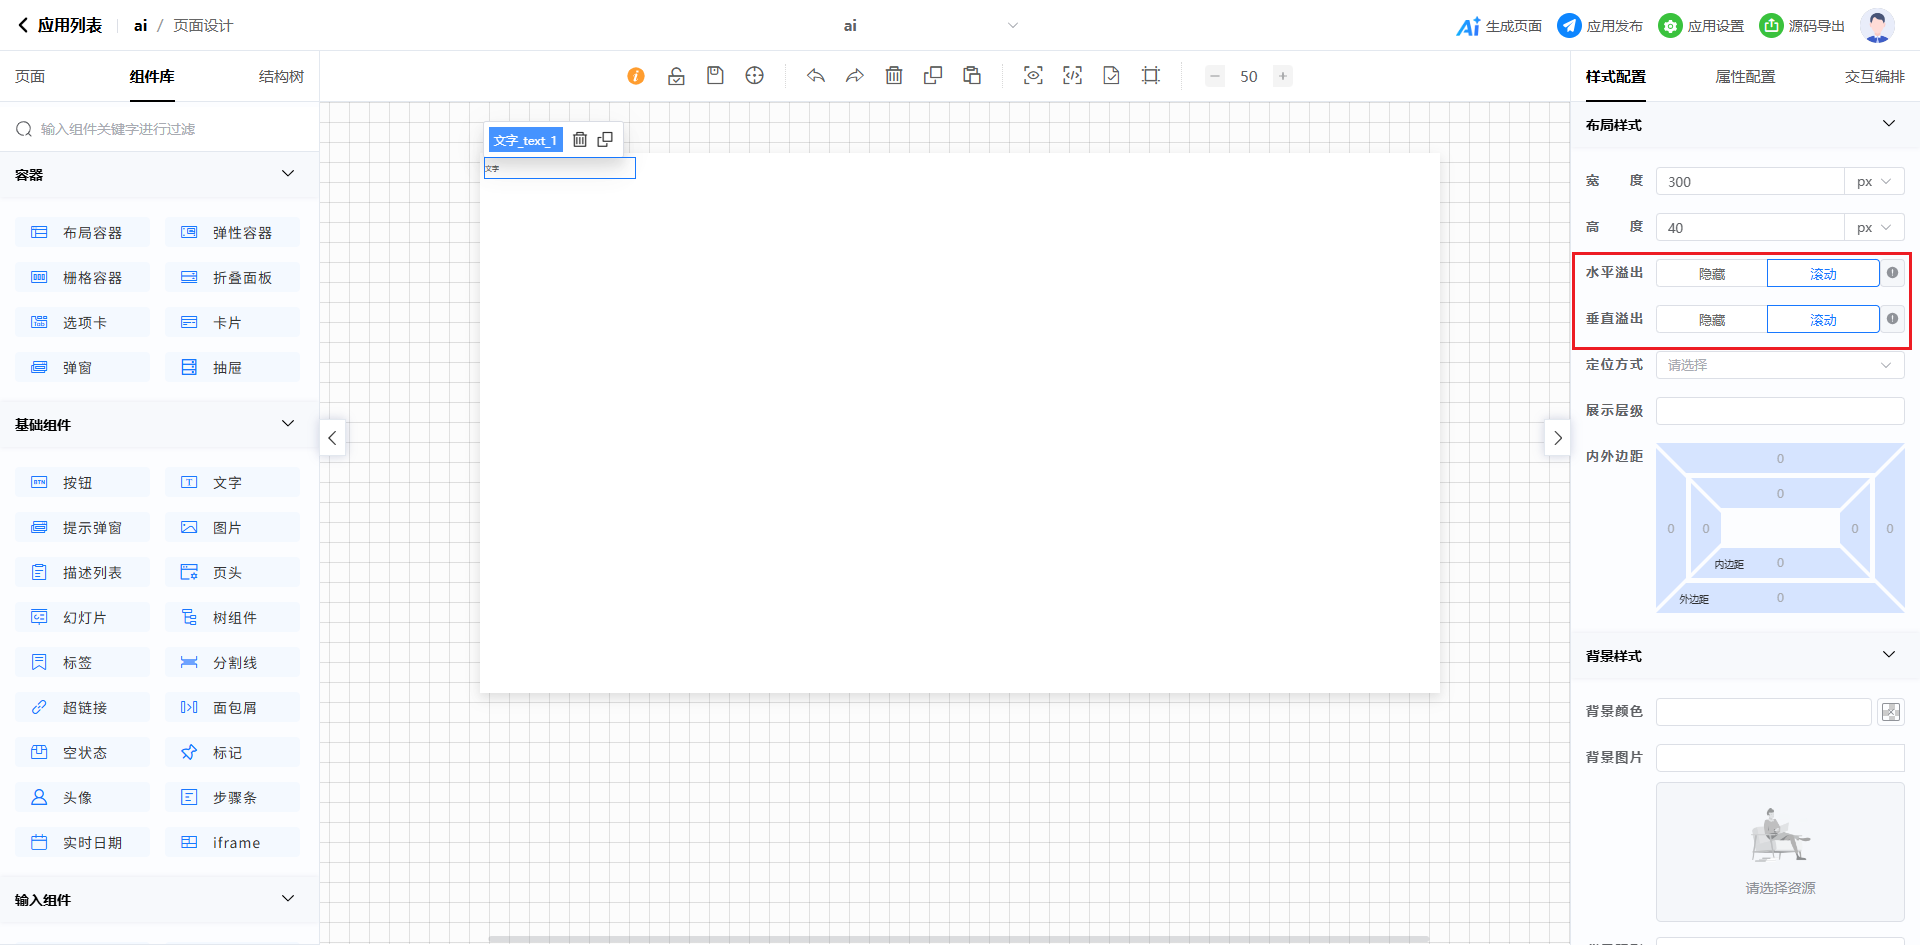Click the 应用发布 button
The width and height of the screenshot is (1920, 945).
(1600, 26)
